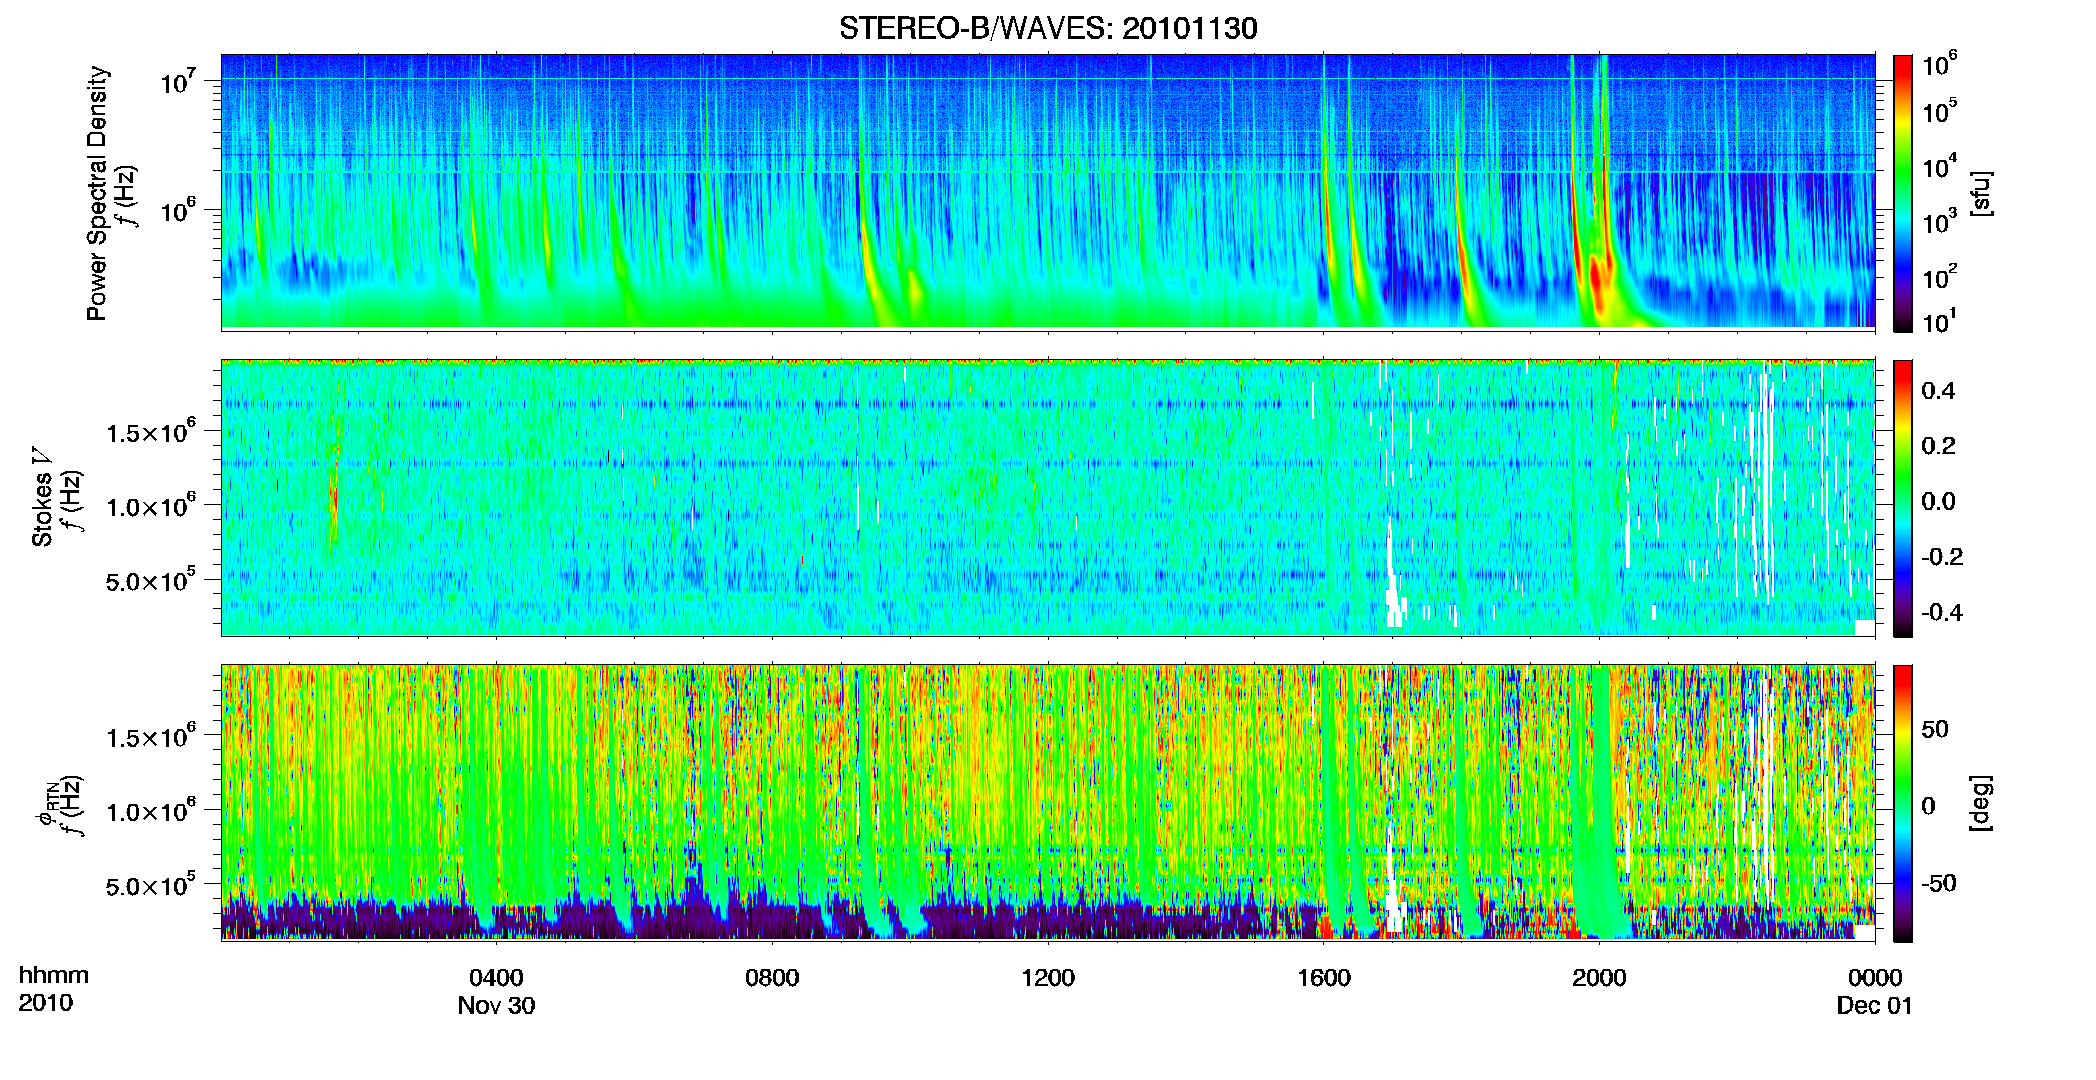
Task: Click the 1600 time tick label
Action: pos(1324,978)
